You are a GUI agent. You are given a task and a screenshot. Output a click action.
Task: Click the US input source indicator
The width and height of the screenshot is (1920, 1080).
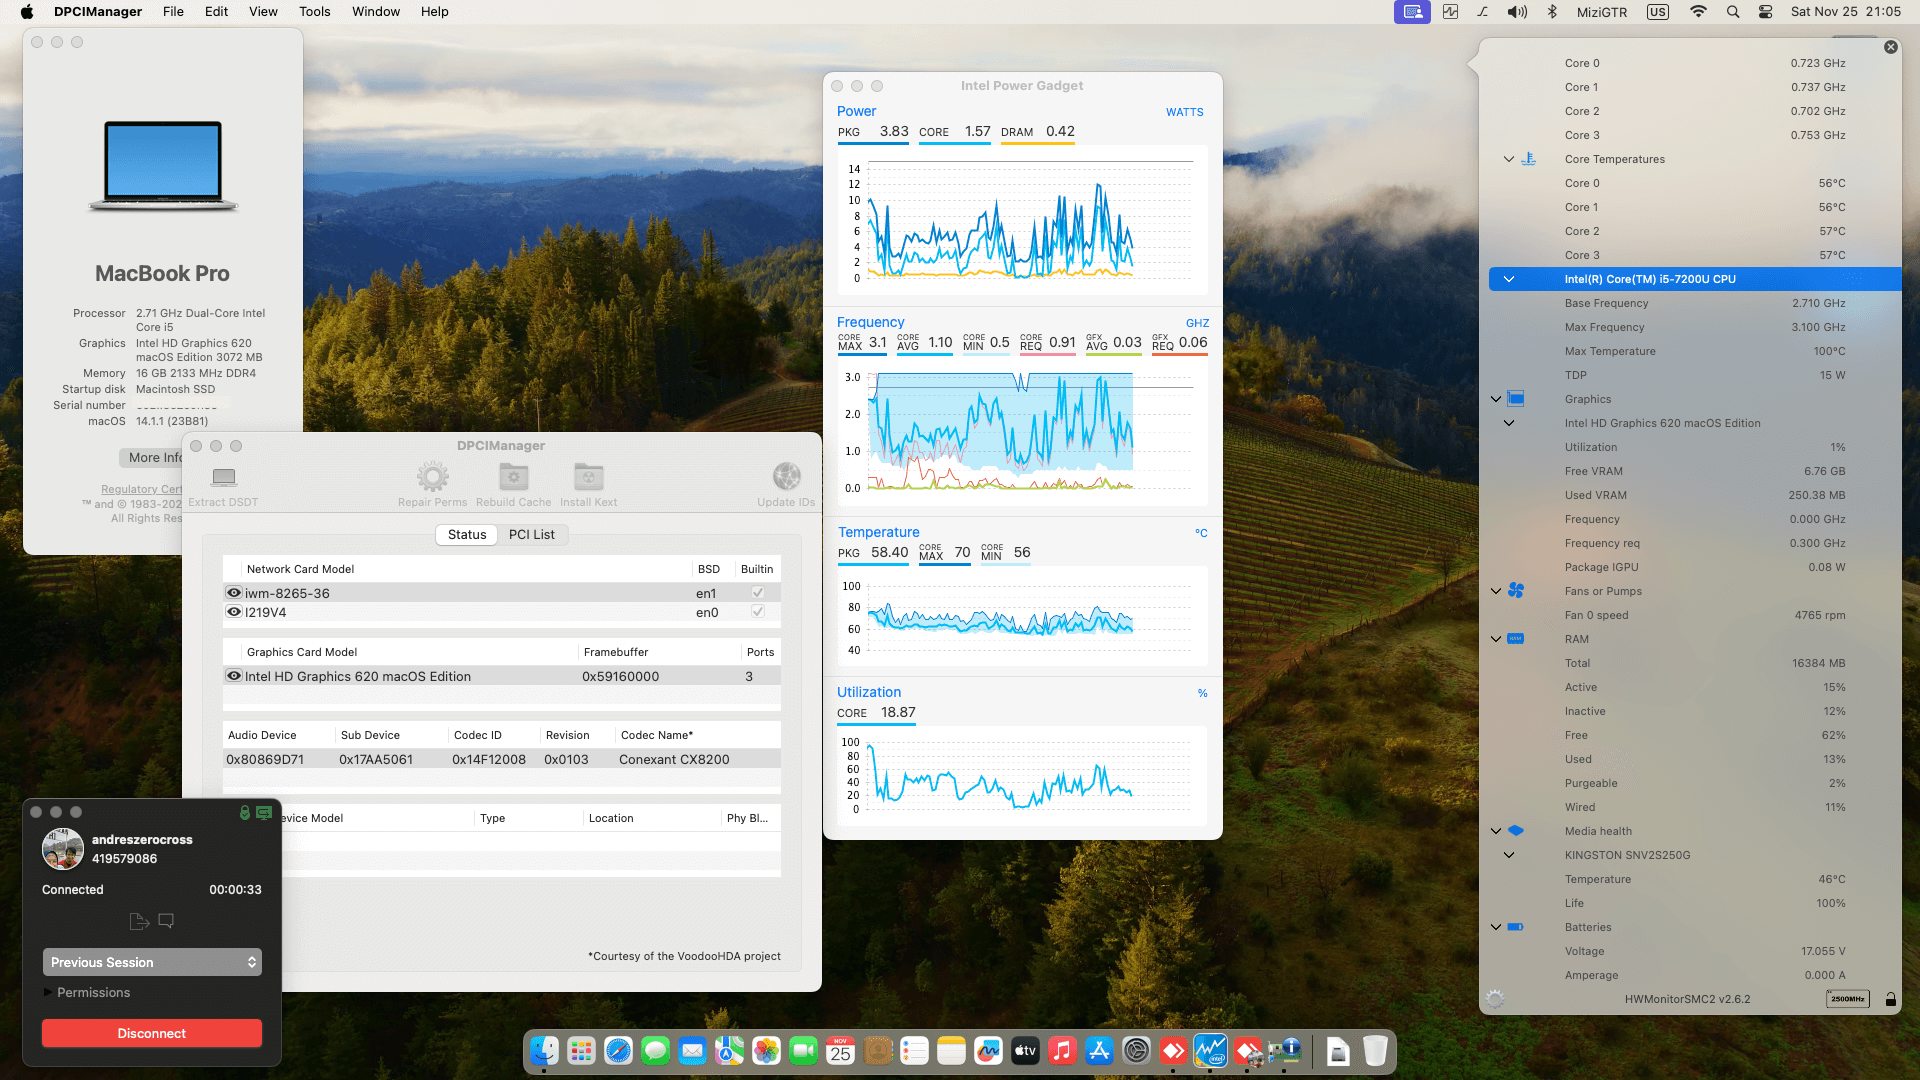tap(1658, 12)
